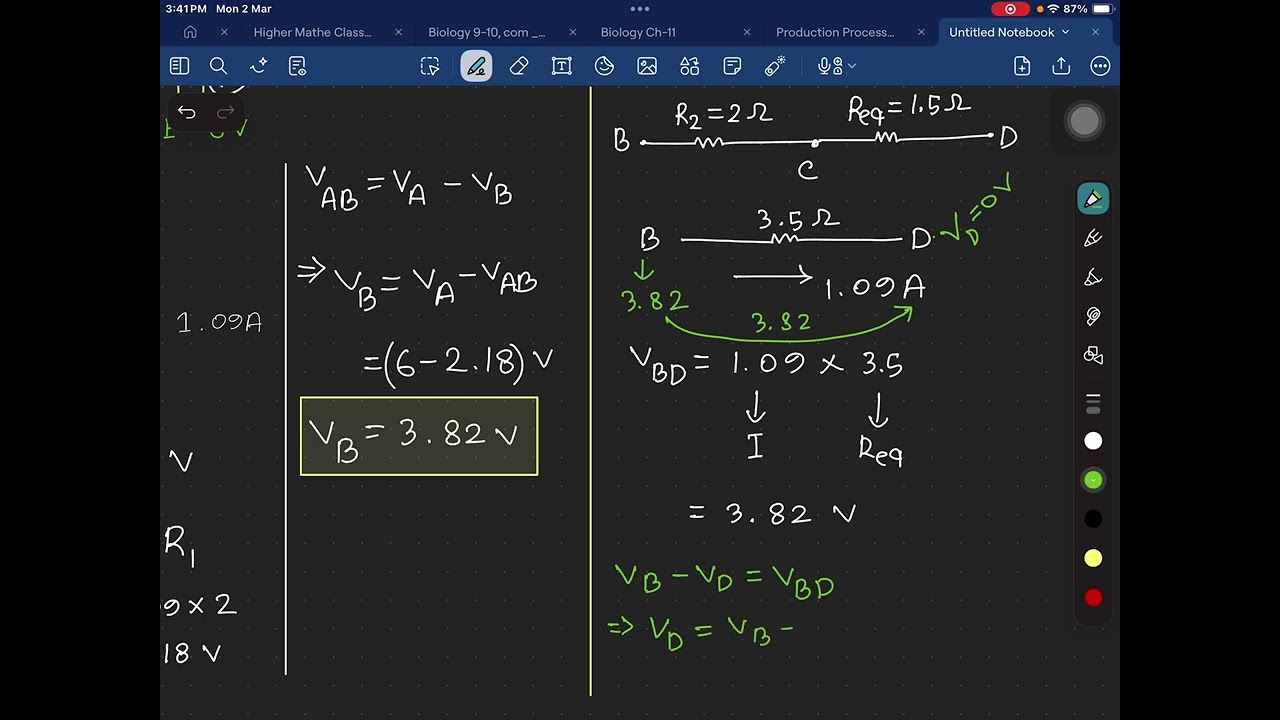Pick the white ink color

pyautogui.click(x=1093, y=441)
